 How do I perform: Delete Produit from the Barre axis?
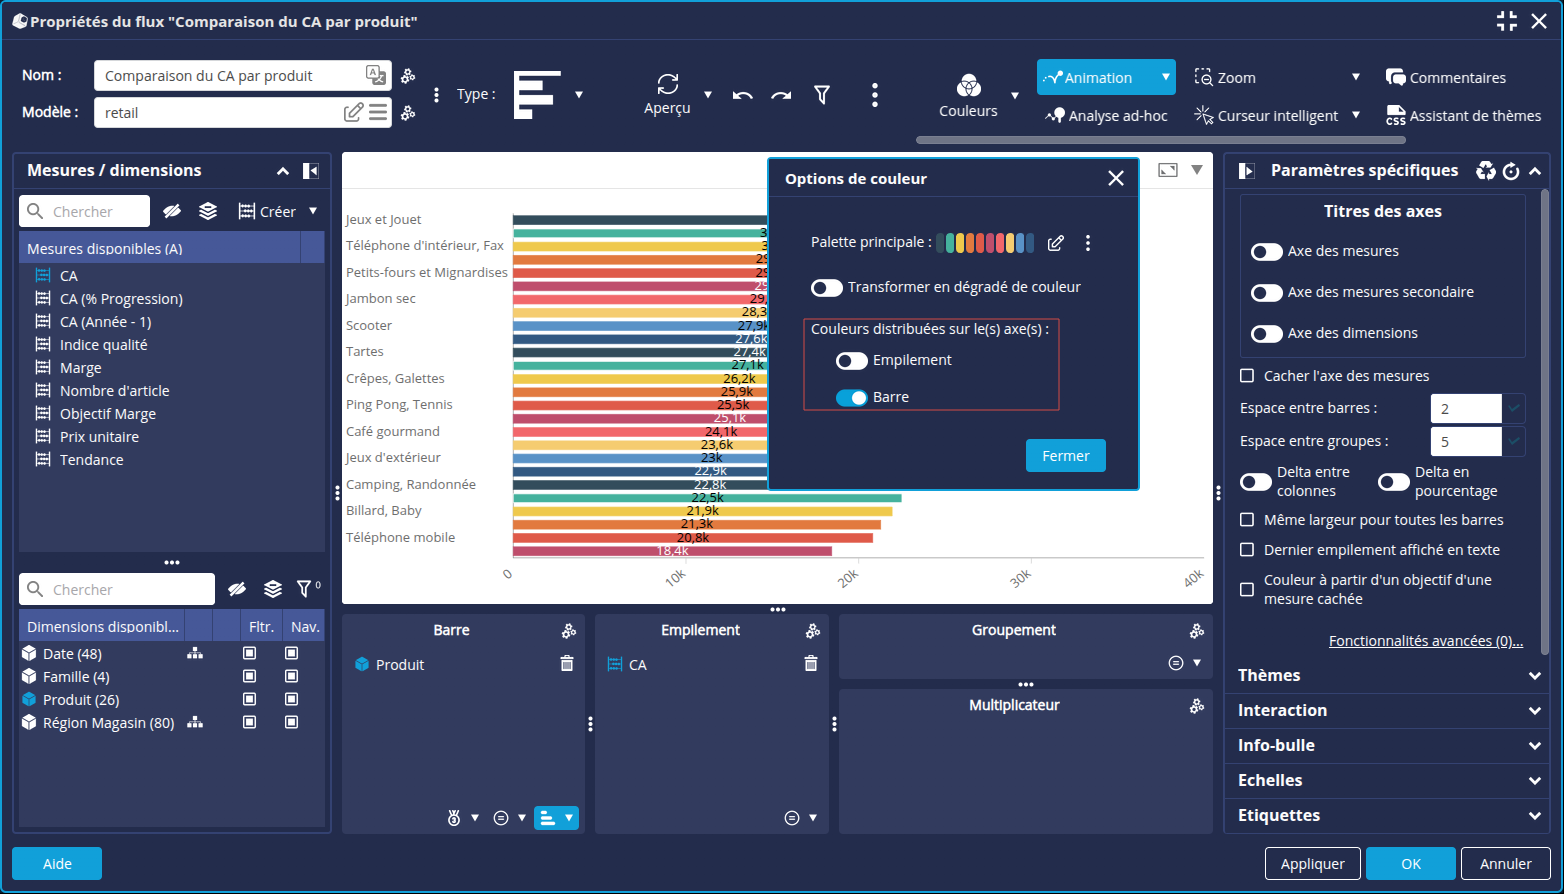(x=567, y=664)
